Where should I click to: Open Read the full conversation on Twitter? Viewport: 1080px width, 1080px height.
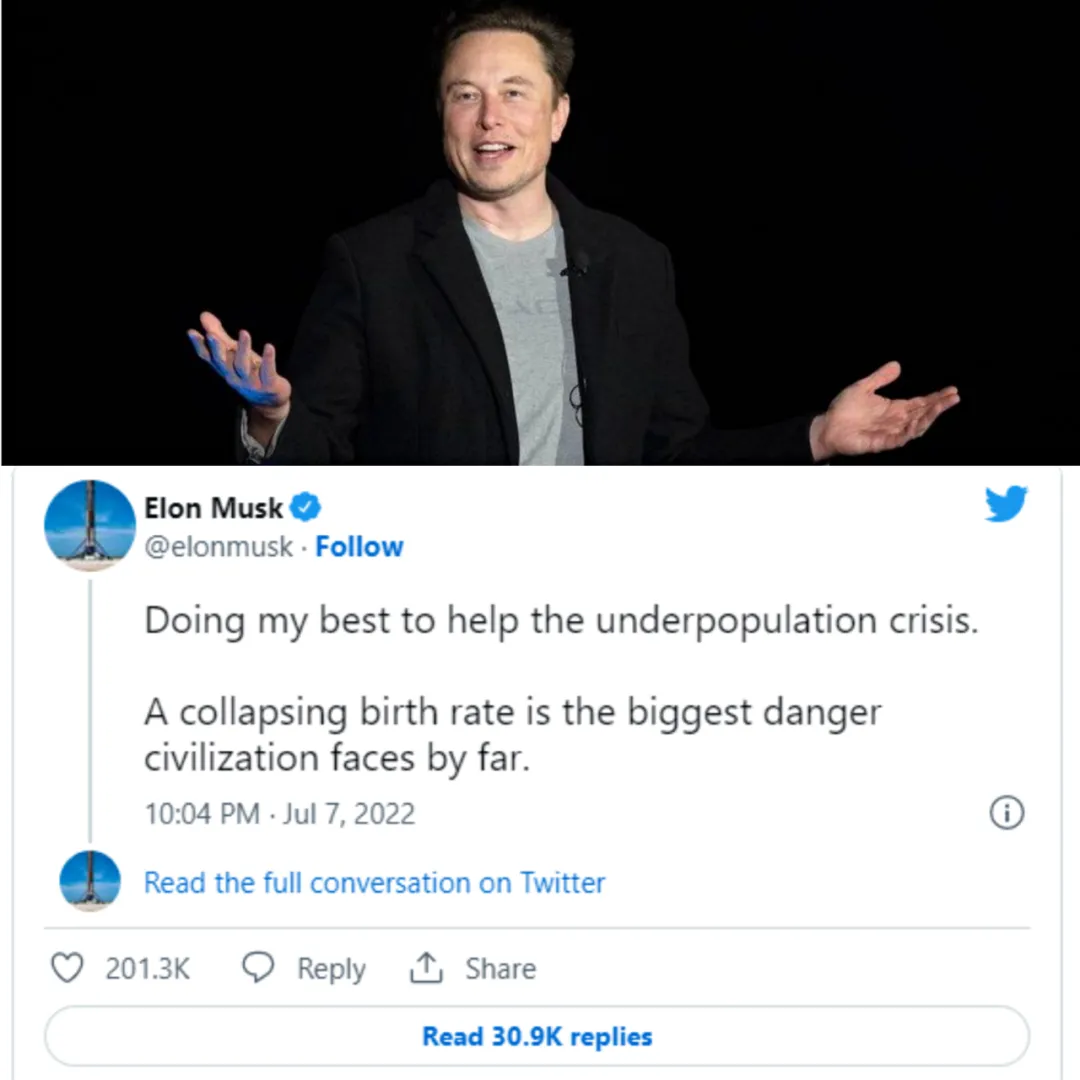coord(374,882)
